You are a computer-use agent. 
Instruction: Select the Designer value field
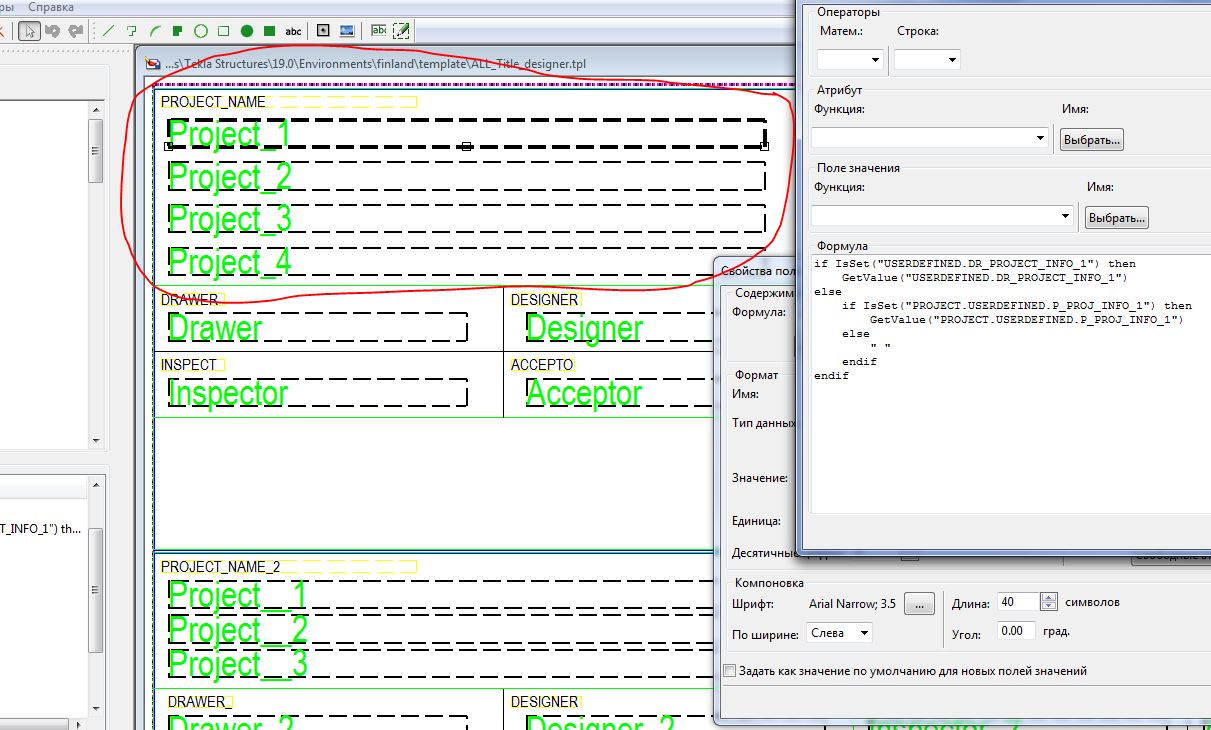point(620,328)
